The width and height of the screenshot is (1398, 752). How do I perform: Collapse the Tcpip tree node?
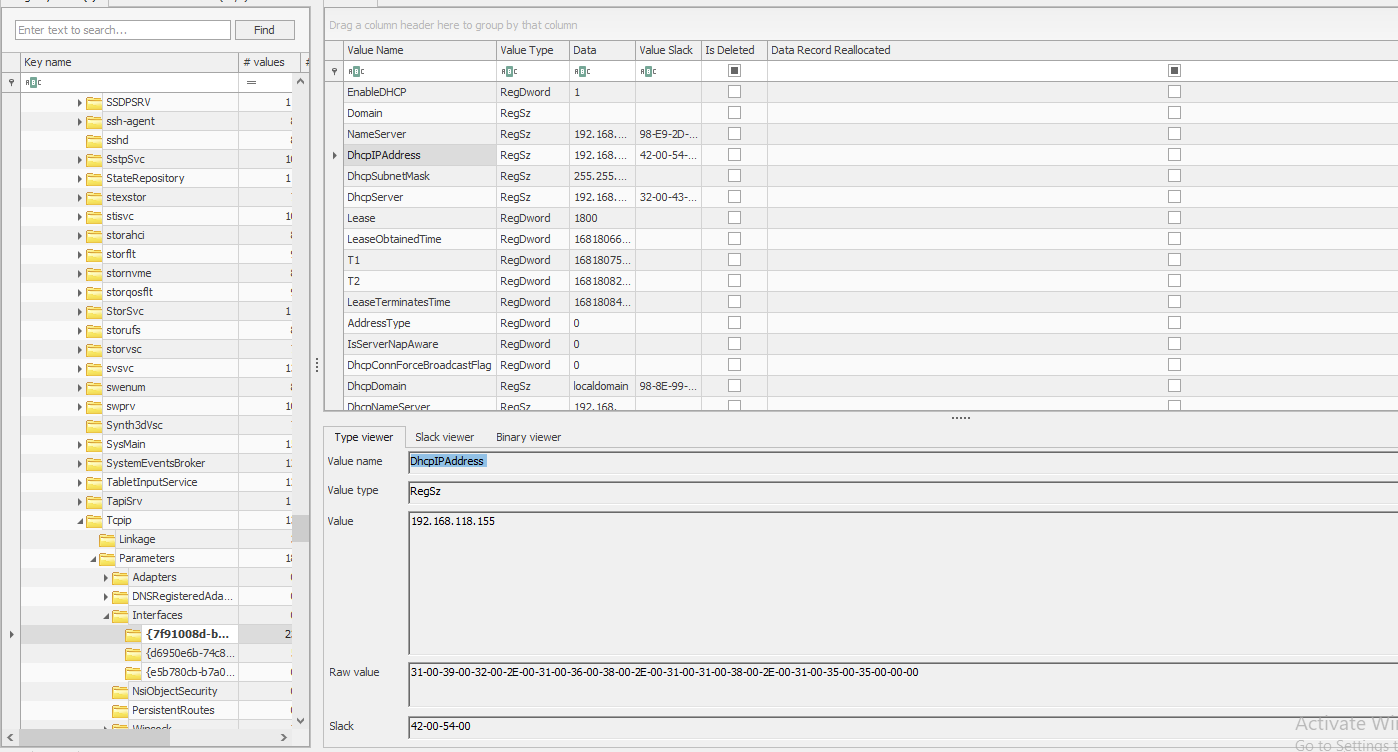80,521
